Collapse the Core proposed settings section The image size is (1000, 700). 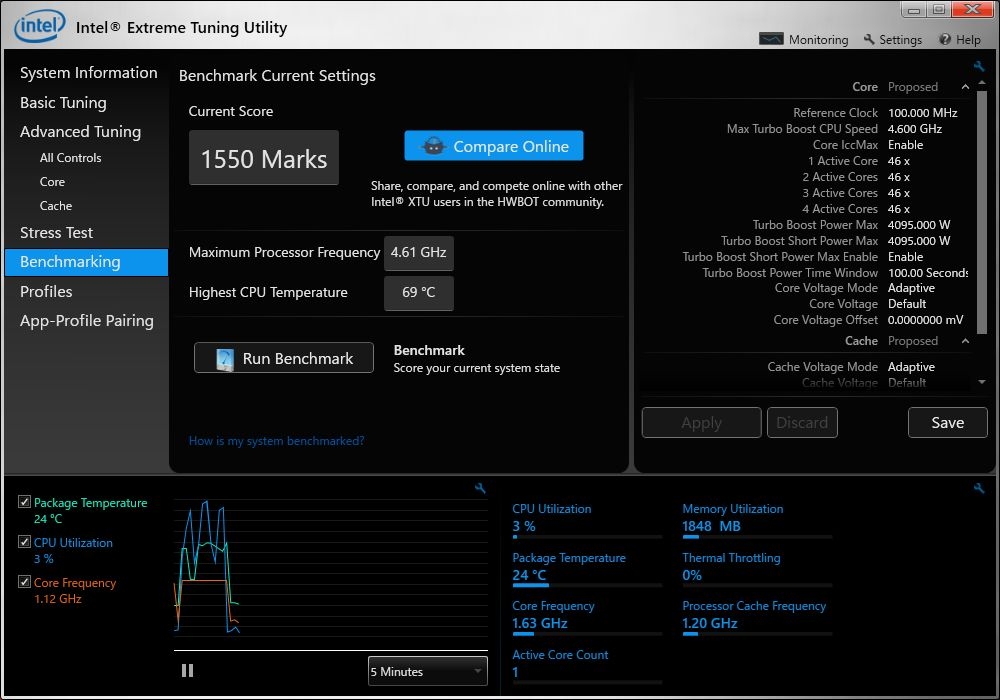965,87
